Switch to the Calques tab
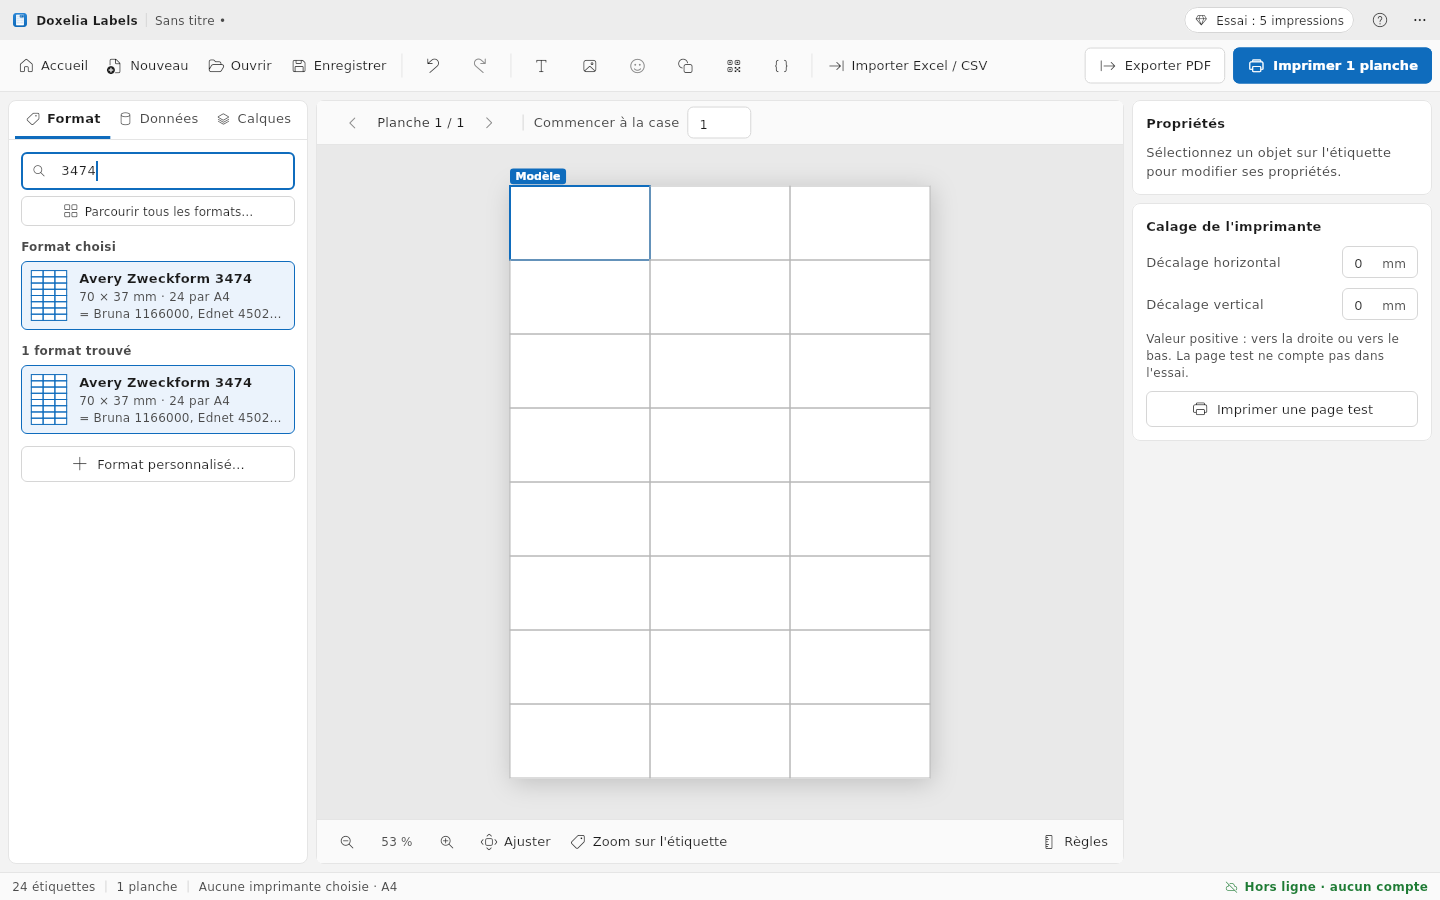The width and height of the screenshot is (1440, 900). (254, 119)
